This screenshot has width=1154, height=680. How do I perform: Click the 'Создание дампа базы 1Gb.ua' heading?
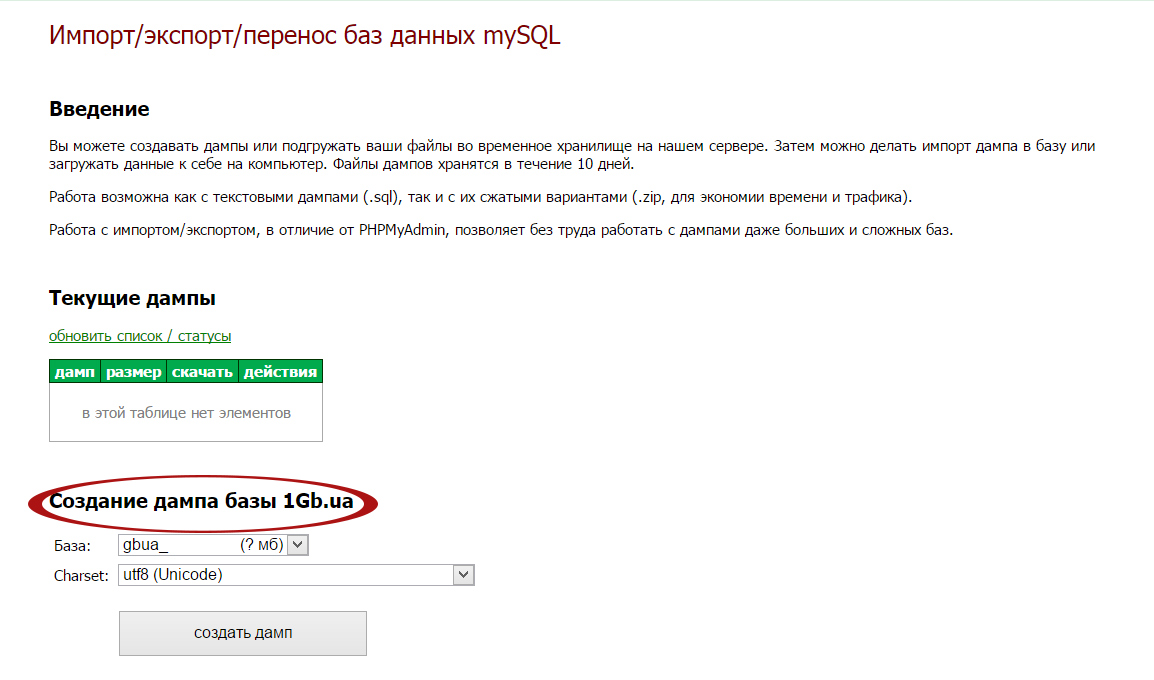tap(201, 501)
